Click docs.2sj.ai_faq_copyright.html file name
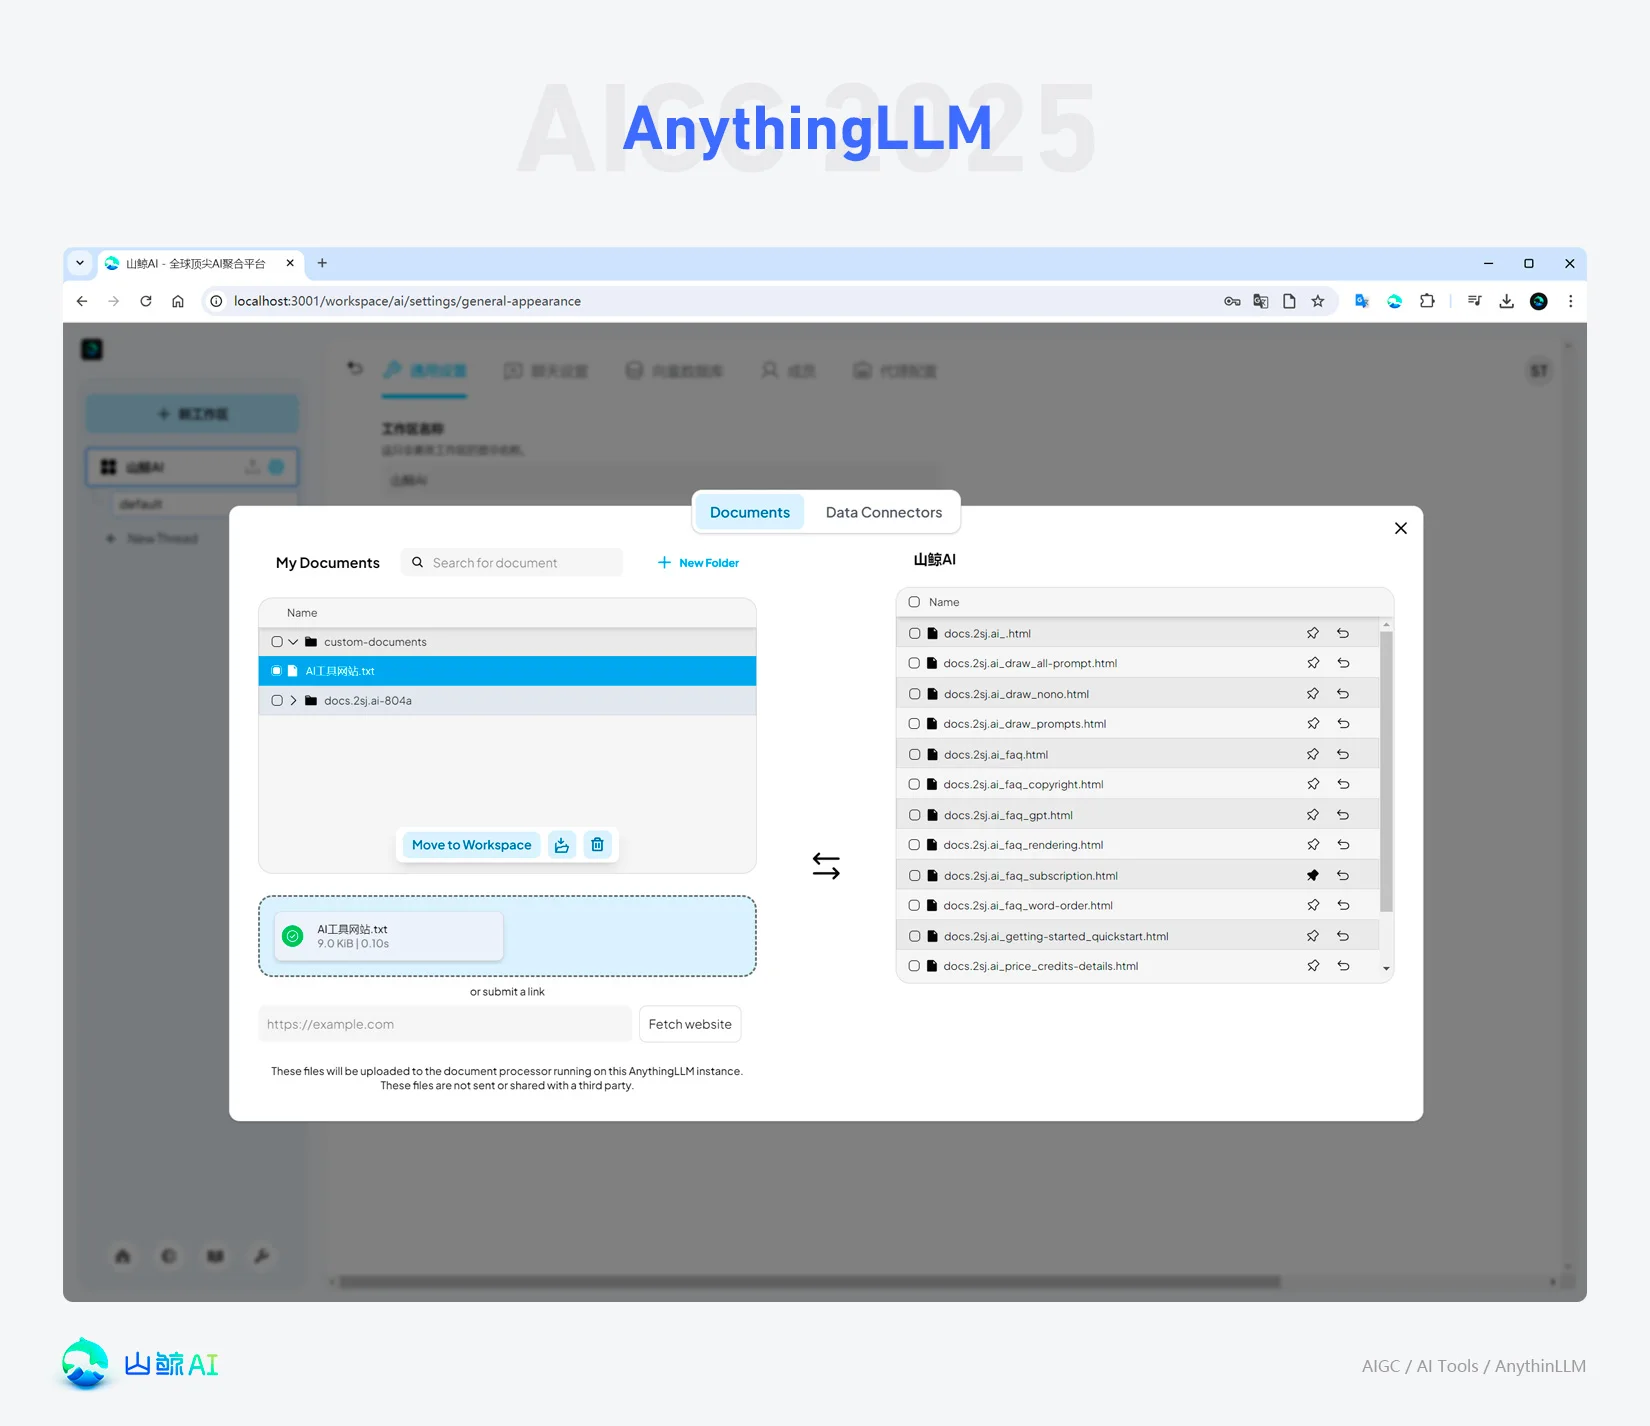The image size is (1650, 1426). 1023,784
